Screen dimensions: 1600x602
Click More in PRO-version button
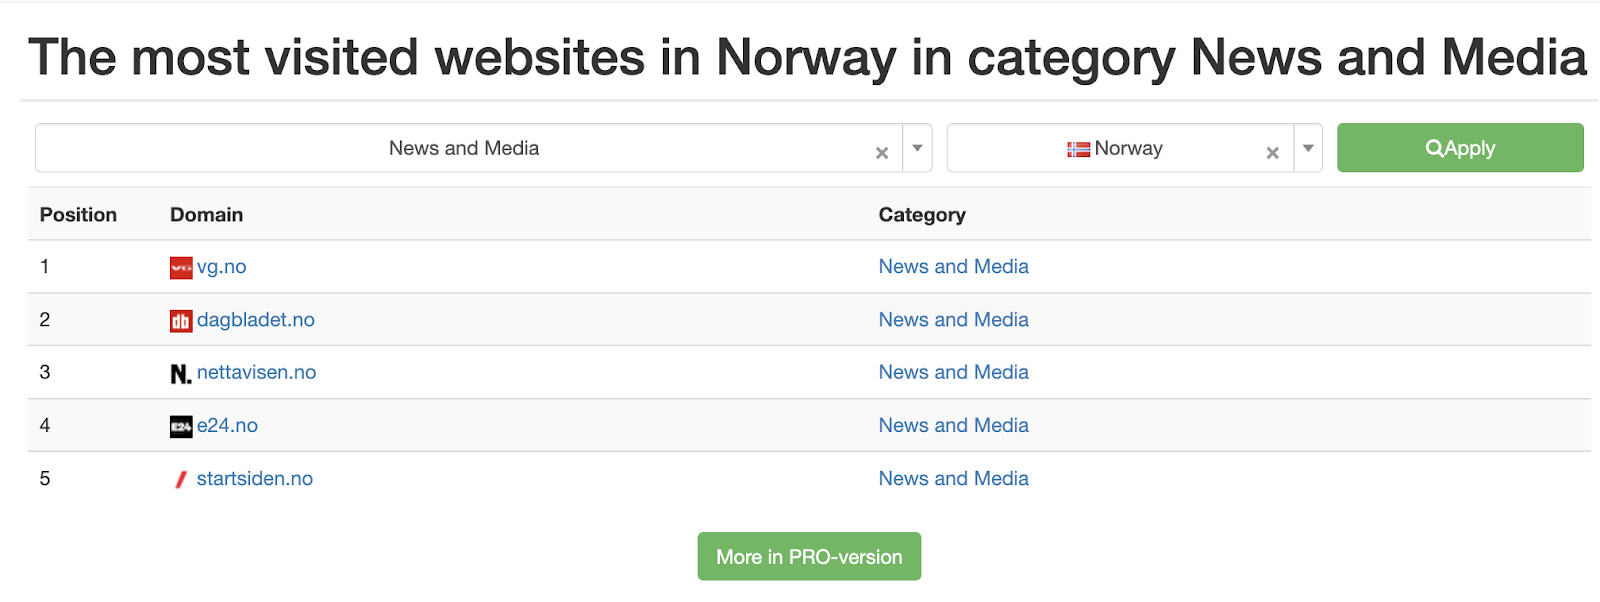point(809,557)
